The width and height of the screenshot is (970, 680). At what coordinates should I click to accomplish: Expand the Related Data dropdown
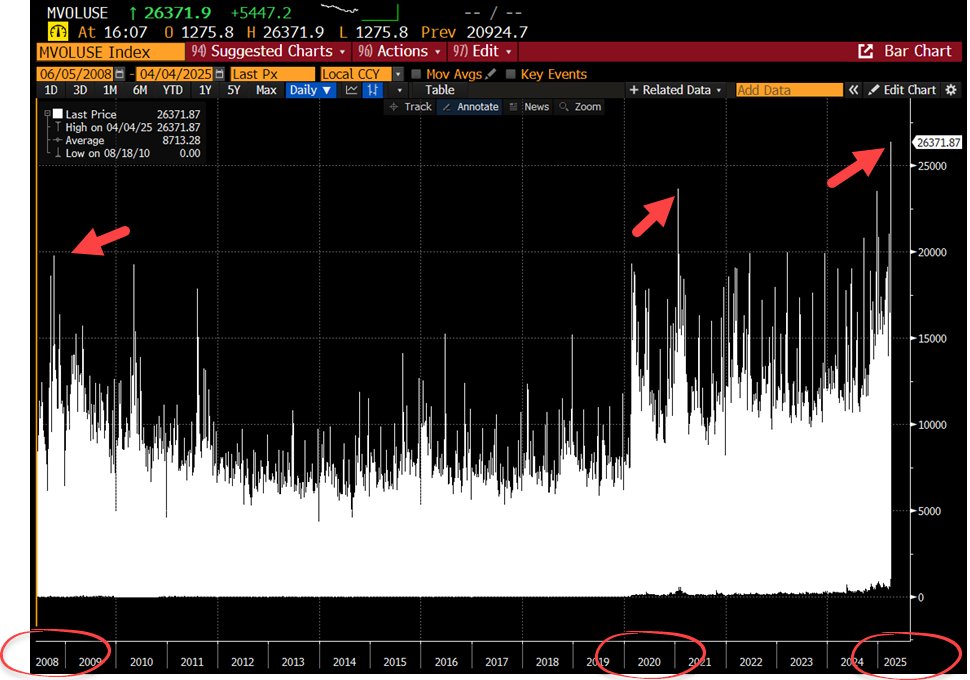coord(676,90)
